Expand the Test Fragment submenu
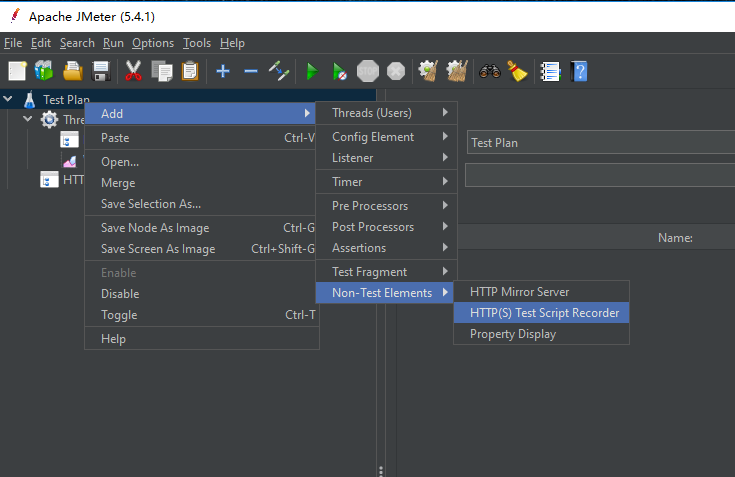The image size is (735, 477). pos(386,272)
